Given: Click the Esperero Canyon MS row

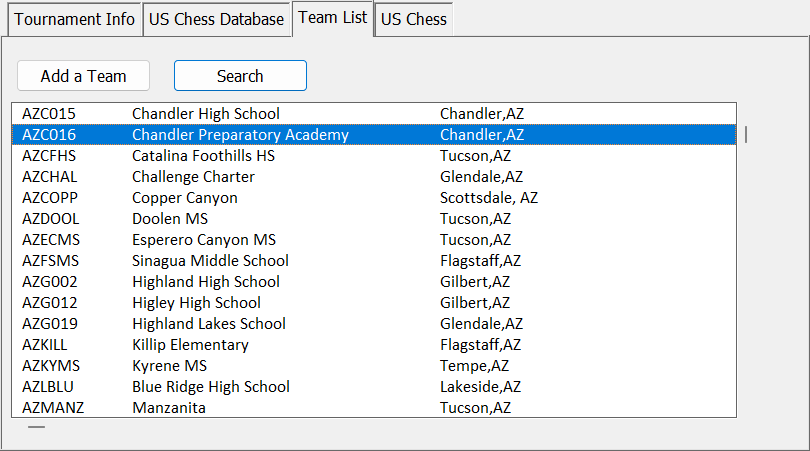Looking at the screenshot, I should pyautogui.click(x=204, y=240).
